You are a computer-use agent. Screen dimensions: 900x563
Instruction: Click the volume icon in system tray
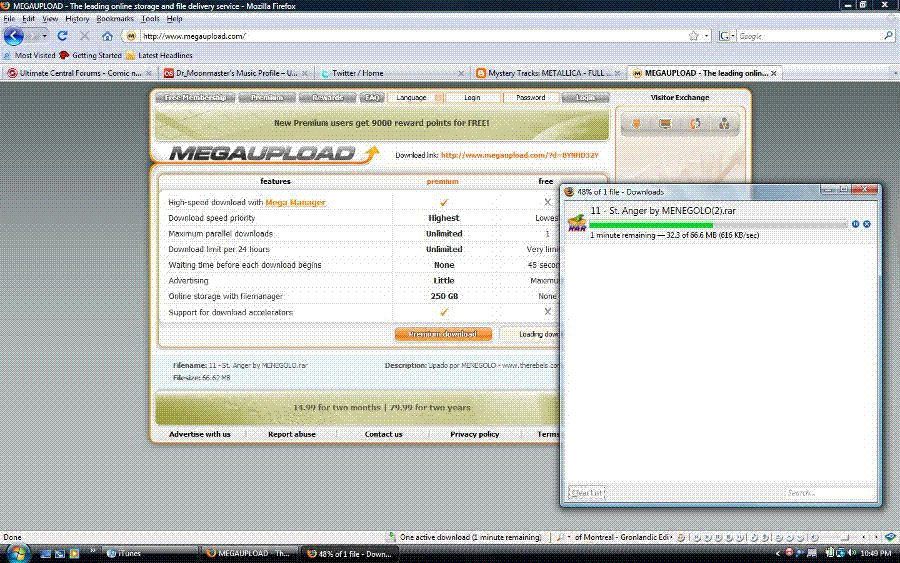click(x=852, y=553)
